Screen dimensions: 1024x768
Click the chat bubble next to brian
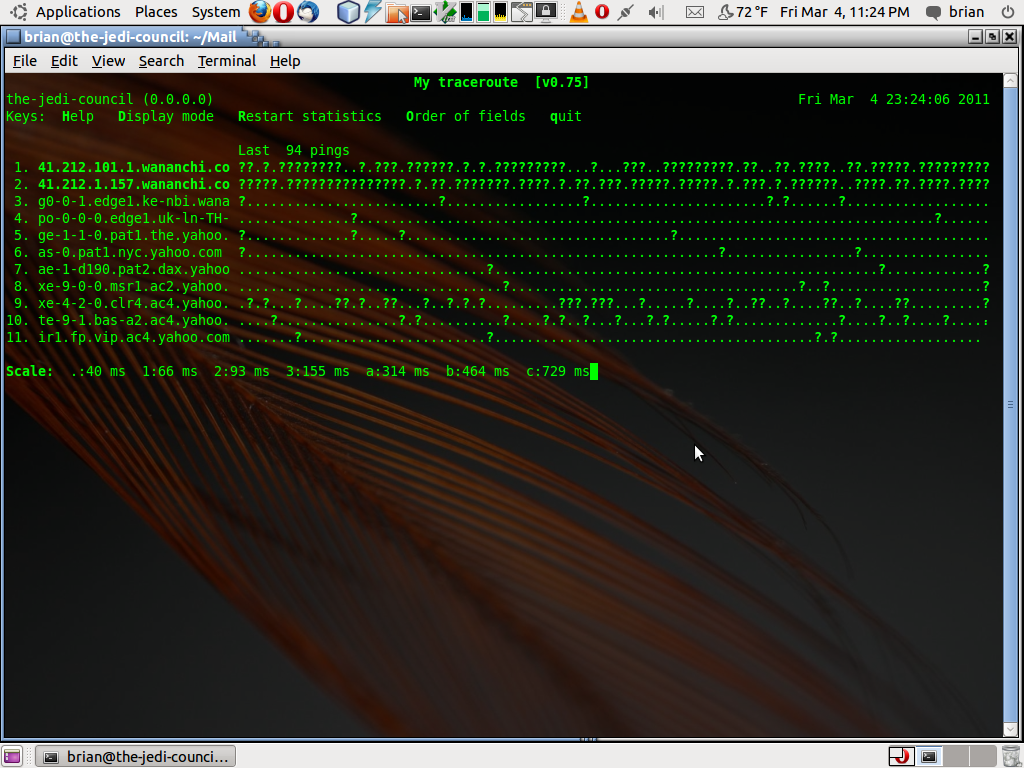pos(934,12)
